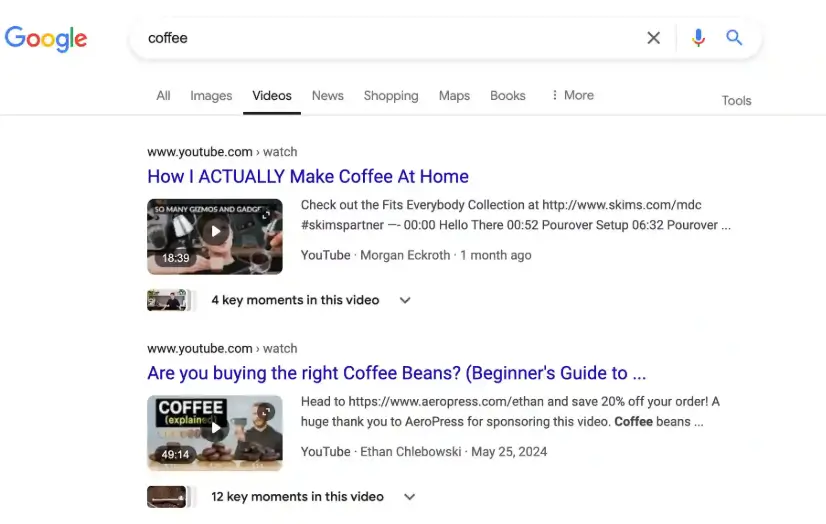Open small key moments preview for first video
Image resolution: width=826 pixels, height=524 pixels.
(168, 300)
